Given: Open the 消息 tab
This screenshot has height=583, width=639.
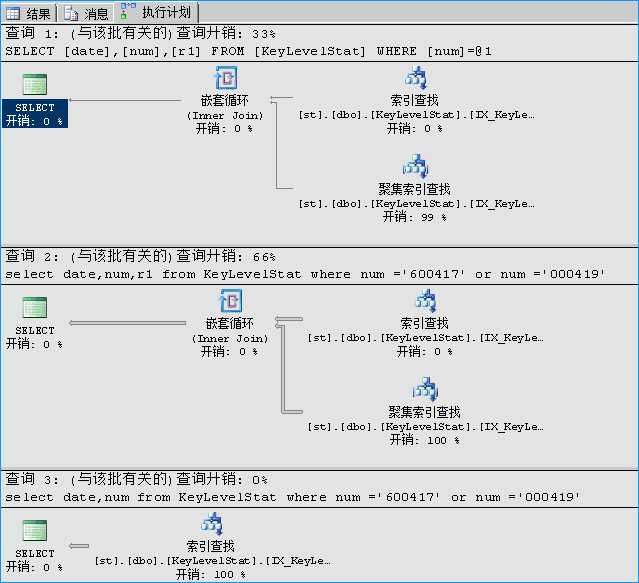Looking at the screenshot, I should coord(86,13).
